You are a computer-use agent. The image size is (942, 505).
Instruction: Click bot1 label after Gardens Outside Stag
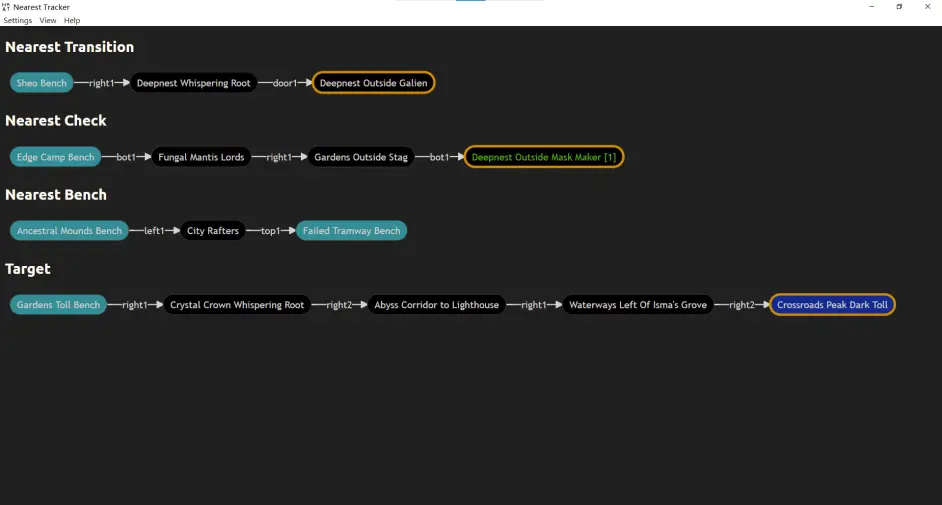click(439, 157)
